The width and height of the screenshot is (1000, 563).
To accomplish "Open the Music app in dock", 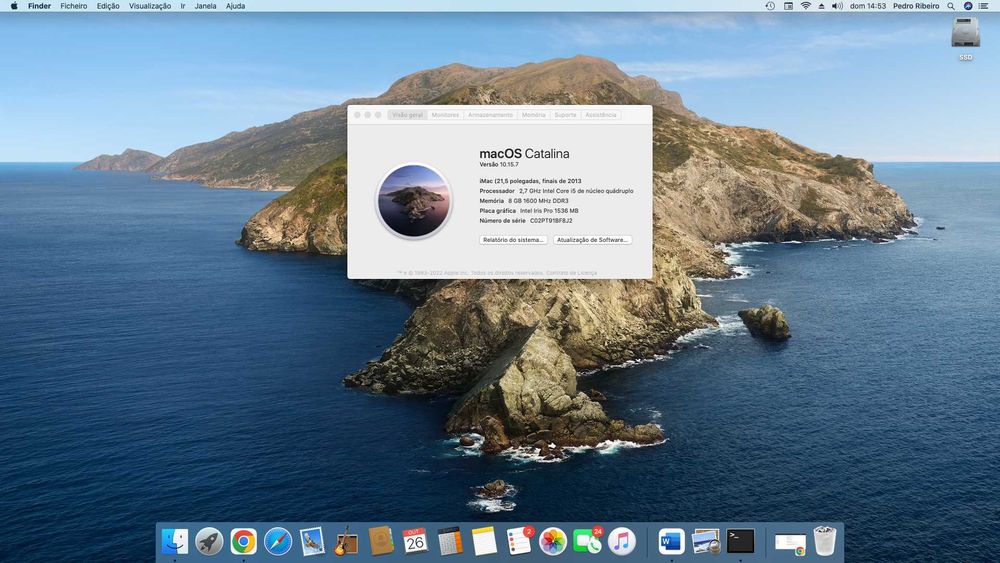I will [x=622, y=541].
